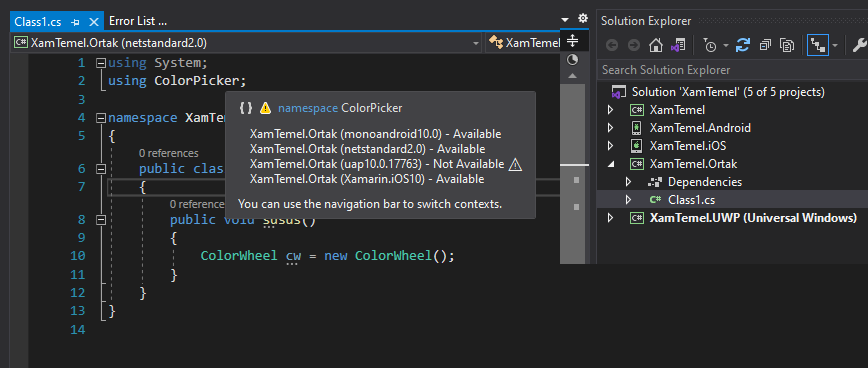The image size is (868, 368).
Task: Open the Pending Changes filter dropdown arrow
Action: pyautogui.click(x=726, y=46)
